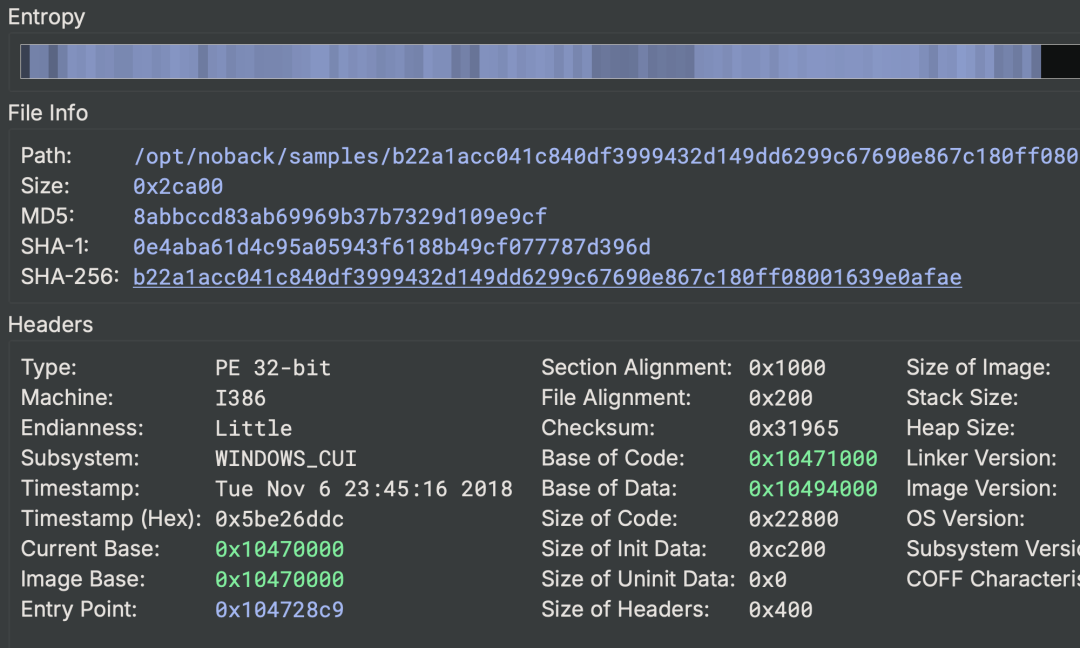Click the PE 32-bit type value
The image size is (1080, 648).
(x=272, y=368)
